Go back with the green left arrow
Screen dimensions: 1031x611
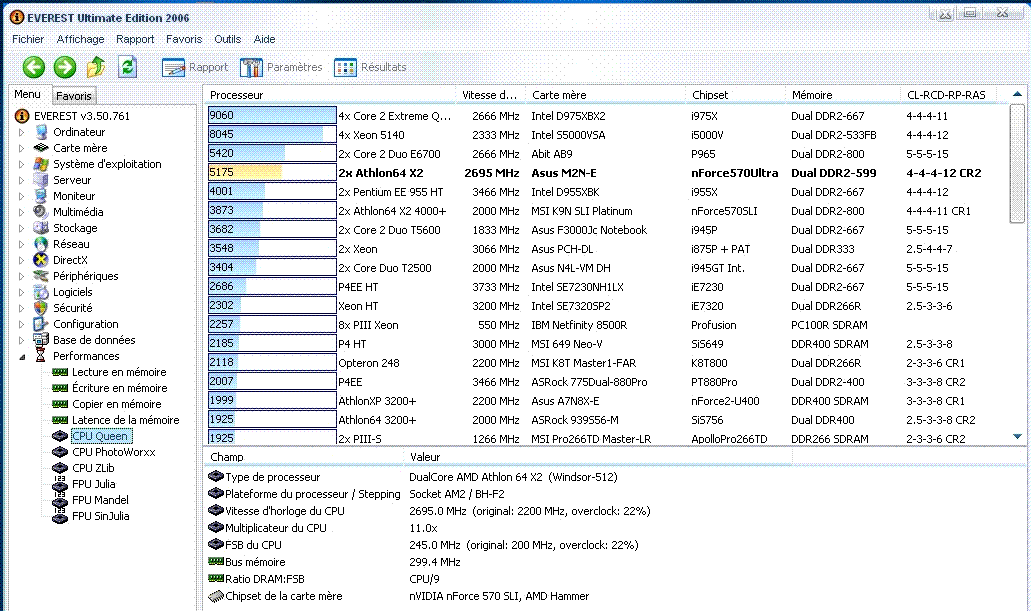tap(34, 66)
